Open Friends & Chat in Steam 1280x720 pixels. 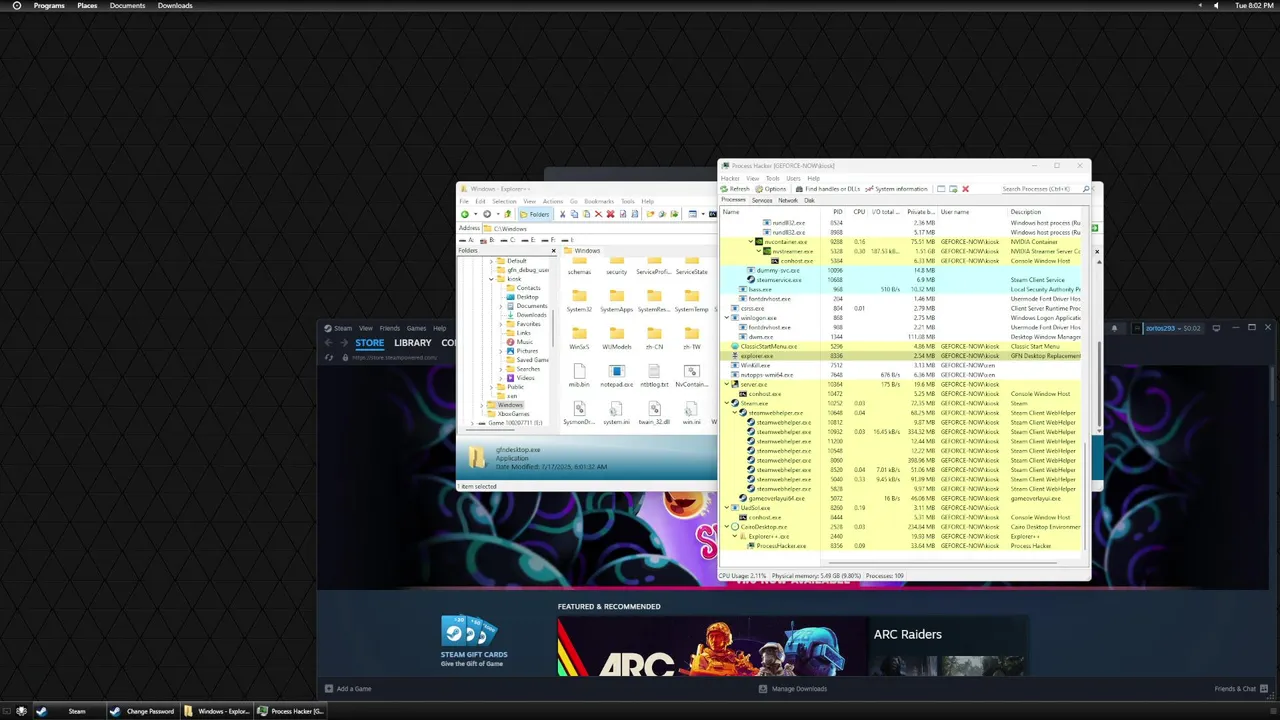pos(1240,689)
